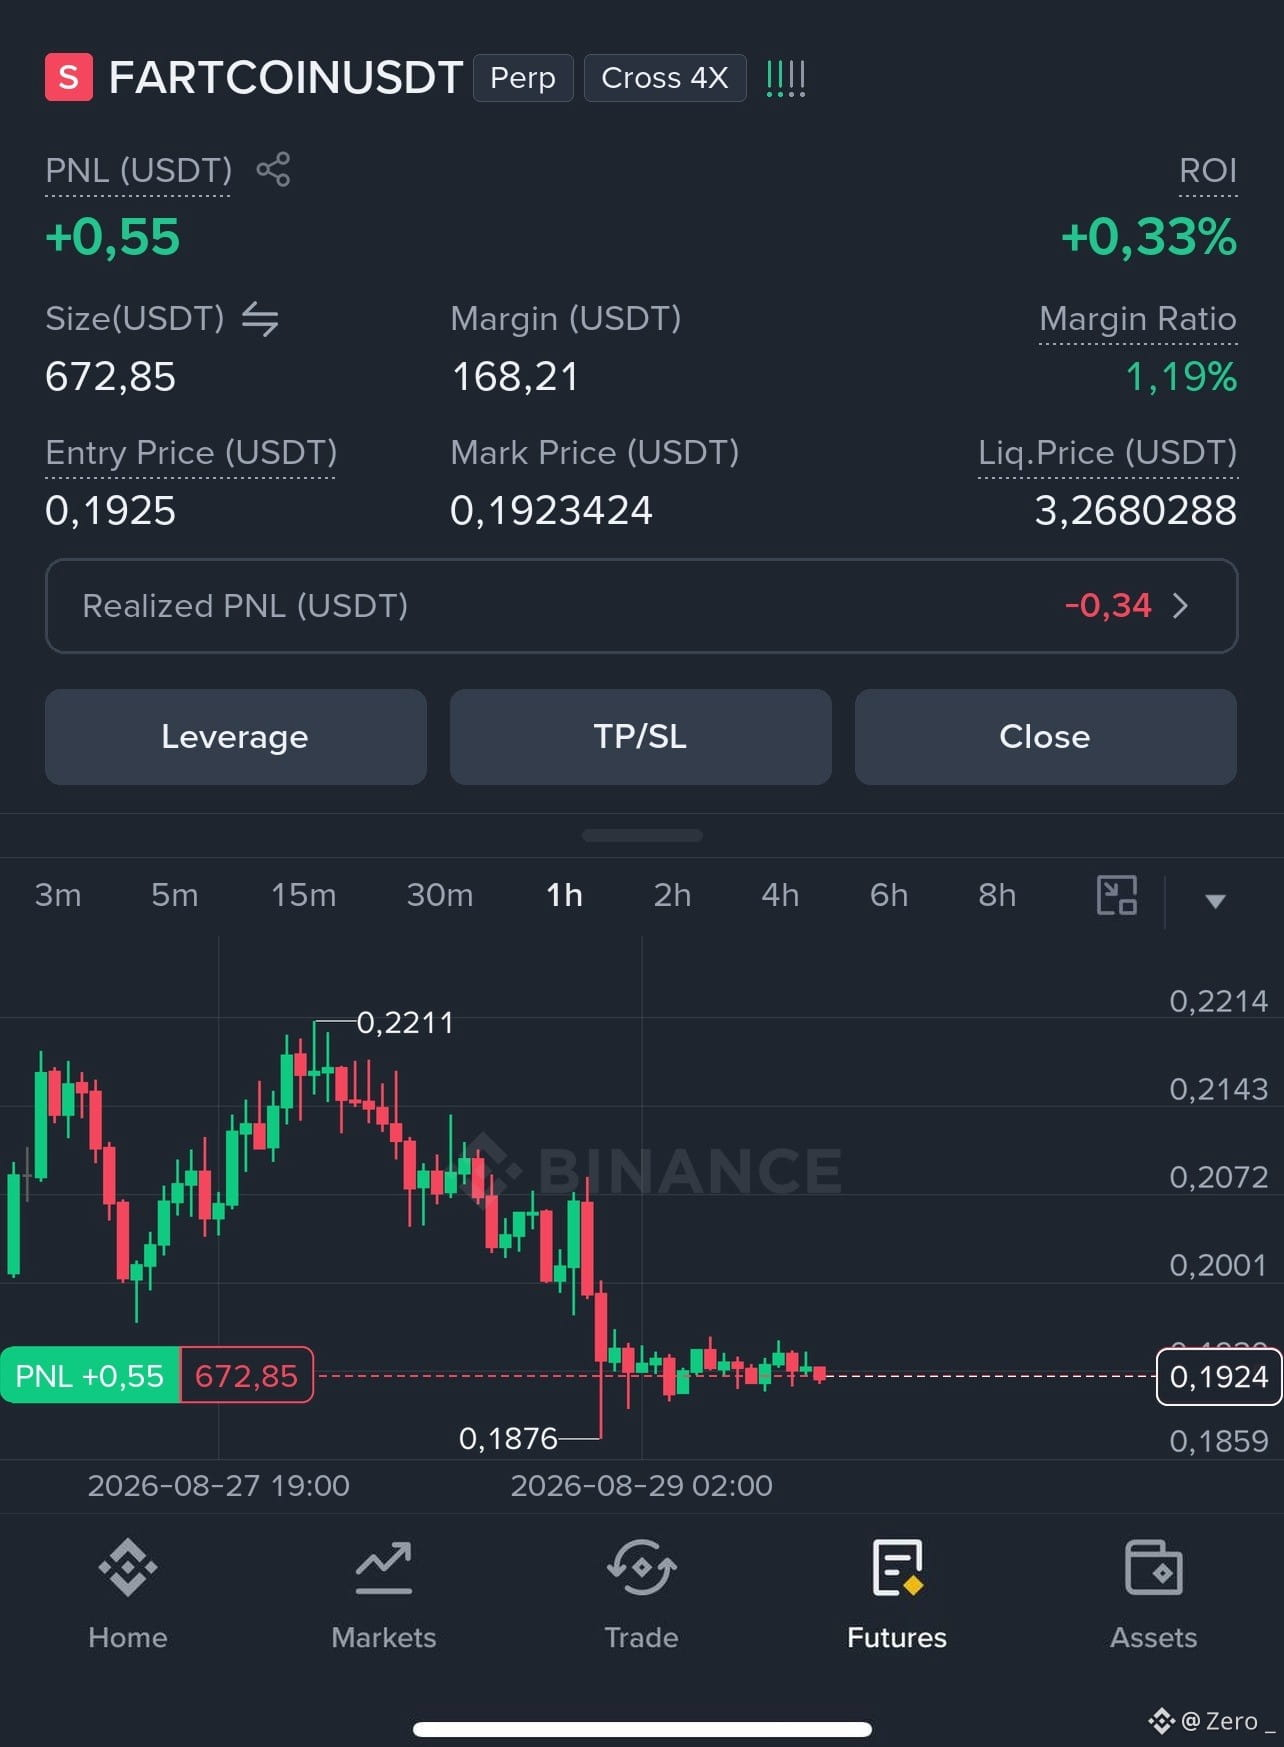Screen dimensions: 1284x1747
Task: Open the Trade tab
Action: click(x=641, y=1594)
